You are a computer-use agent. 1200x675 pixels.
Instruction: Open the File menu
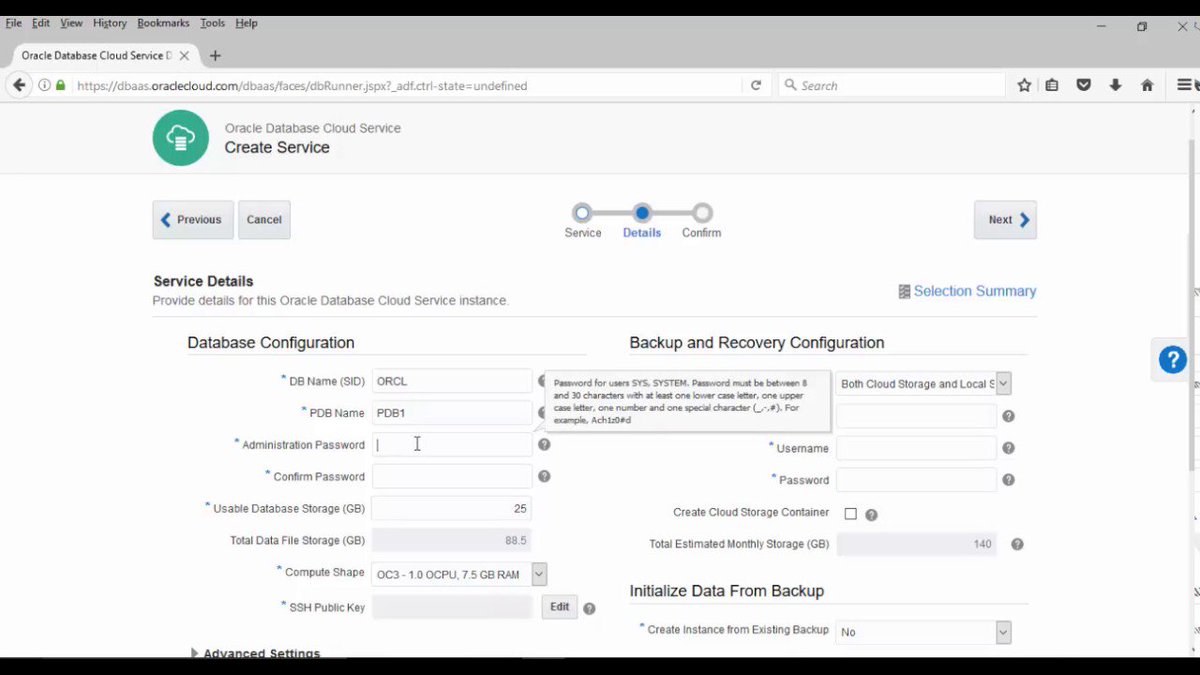click(x=14, y=23)
